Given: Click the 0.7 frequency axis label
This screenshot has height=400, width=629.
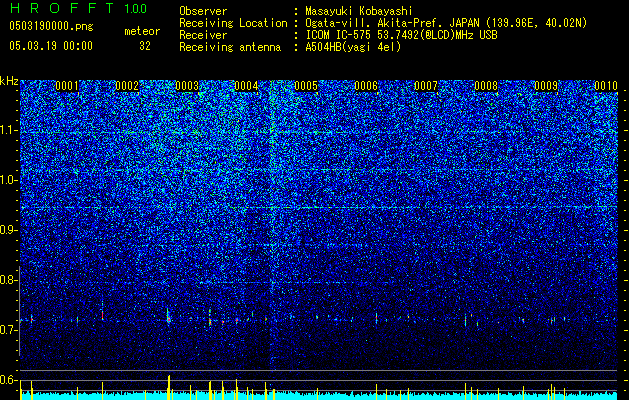Looking at the screenshot, I should pyautogui.click(x=8, y=330).
